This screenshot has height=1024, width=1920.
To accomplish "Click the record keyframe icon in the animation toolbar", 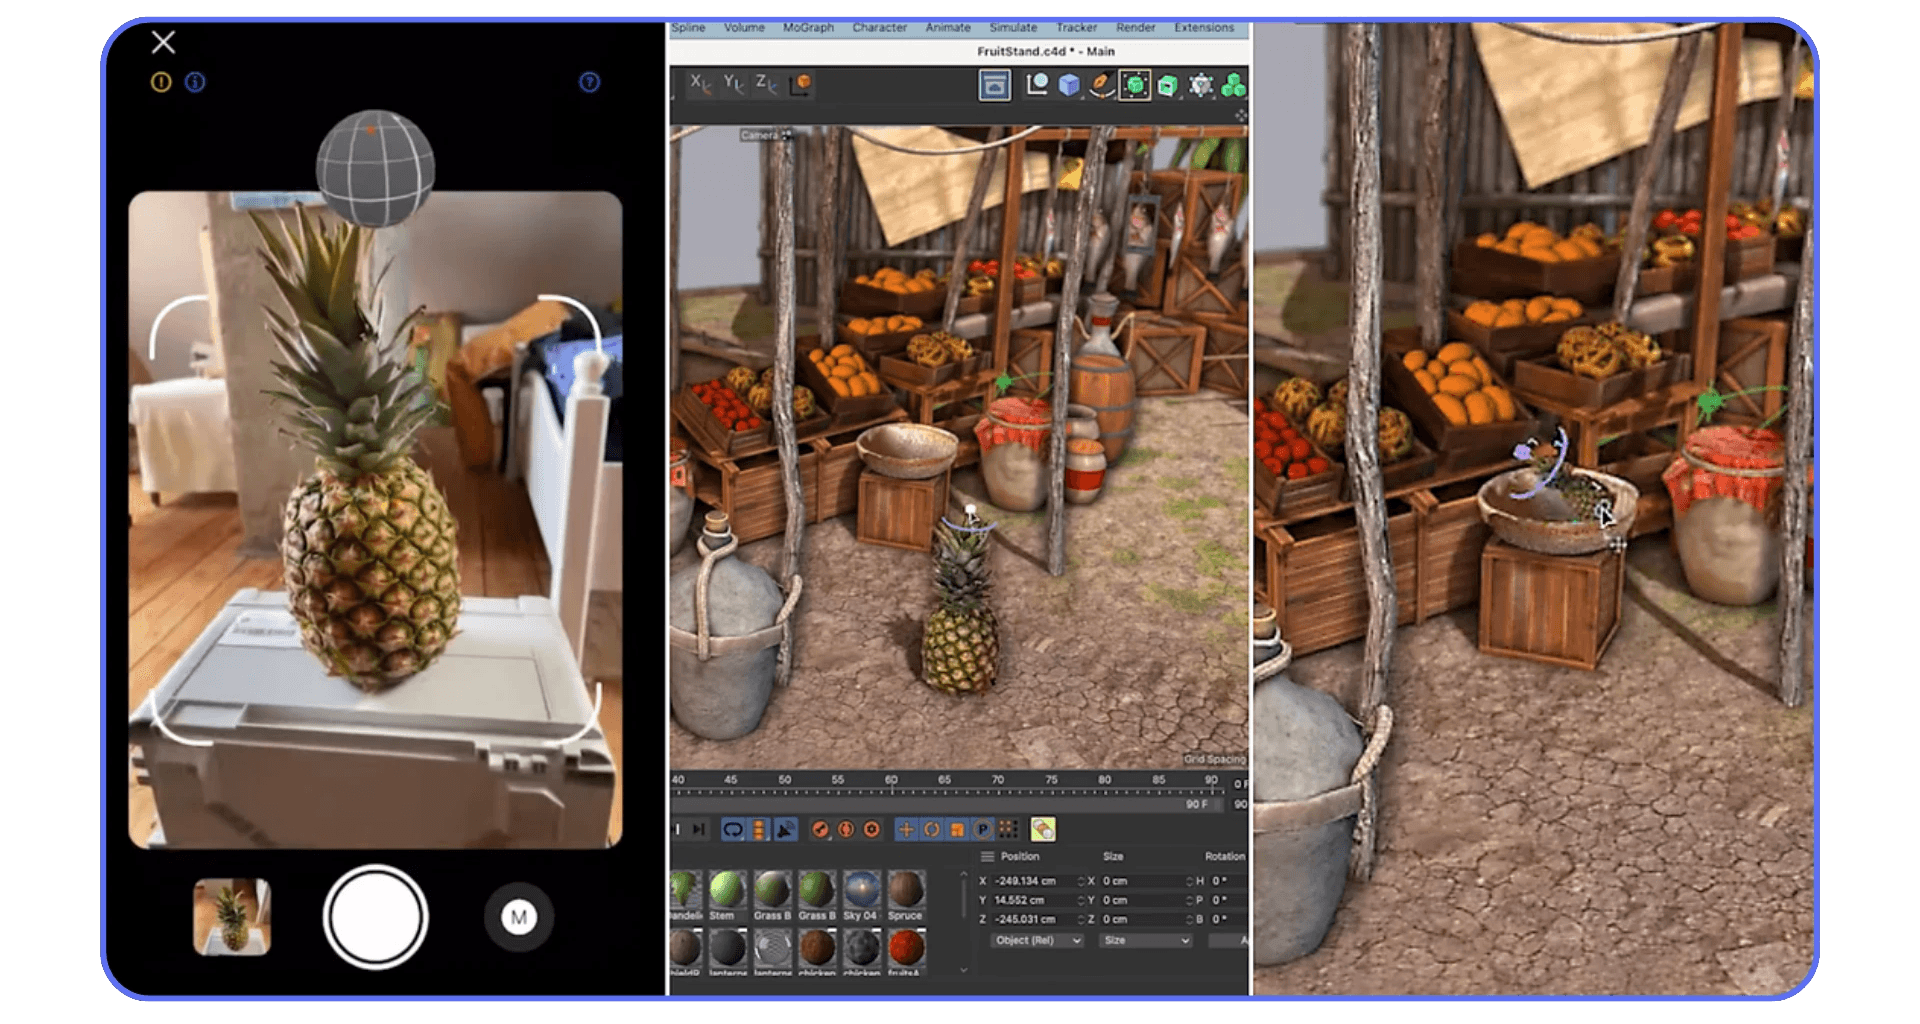I will click(820, 829).
